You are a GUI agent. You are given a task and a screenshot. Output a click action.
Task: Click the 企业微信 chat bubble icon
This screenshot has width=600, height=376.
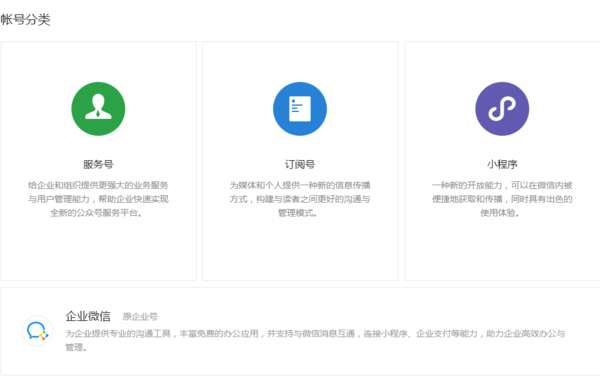pyautogui.click(x=37, y=331)
